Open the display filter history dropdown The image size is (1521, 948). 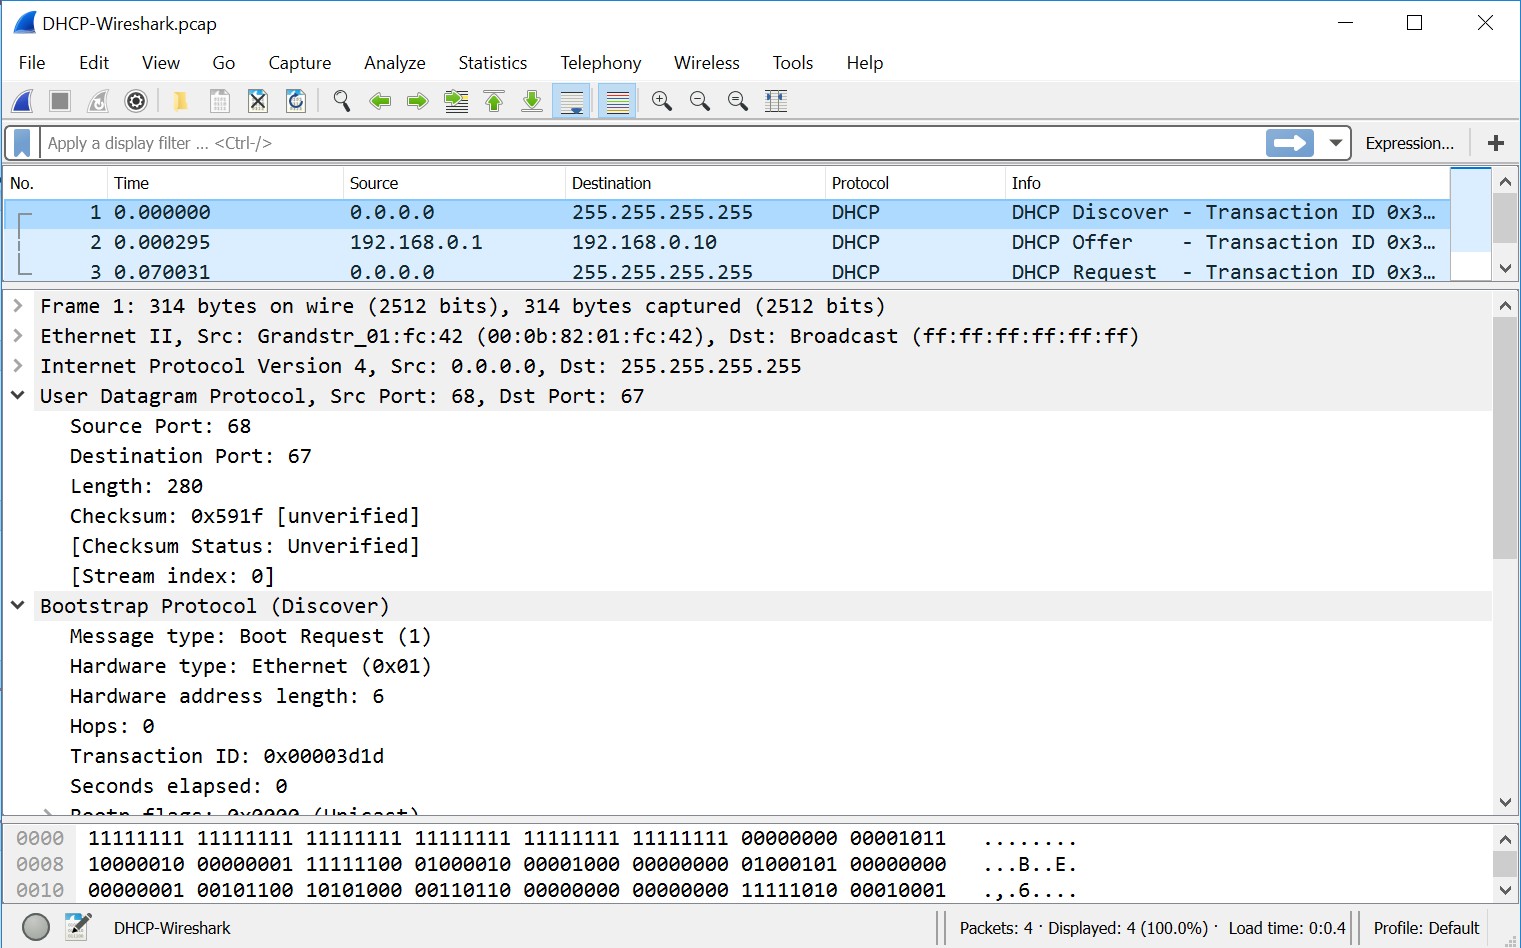1335,143
